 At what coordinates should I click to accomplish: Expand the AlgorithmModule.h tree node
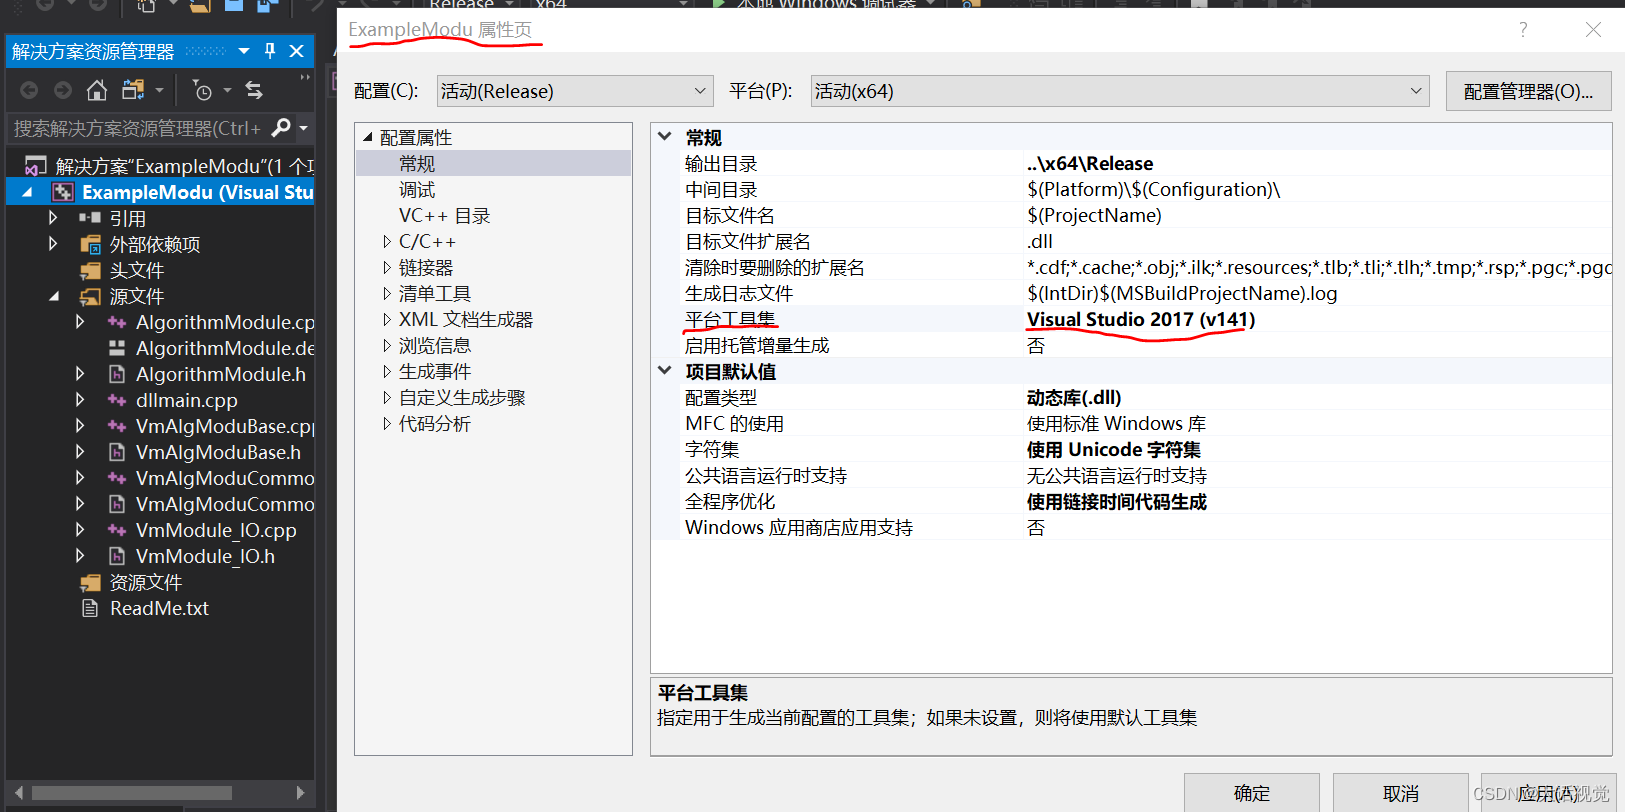pos(80,374)
